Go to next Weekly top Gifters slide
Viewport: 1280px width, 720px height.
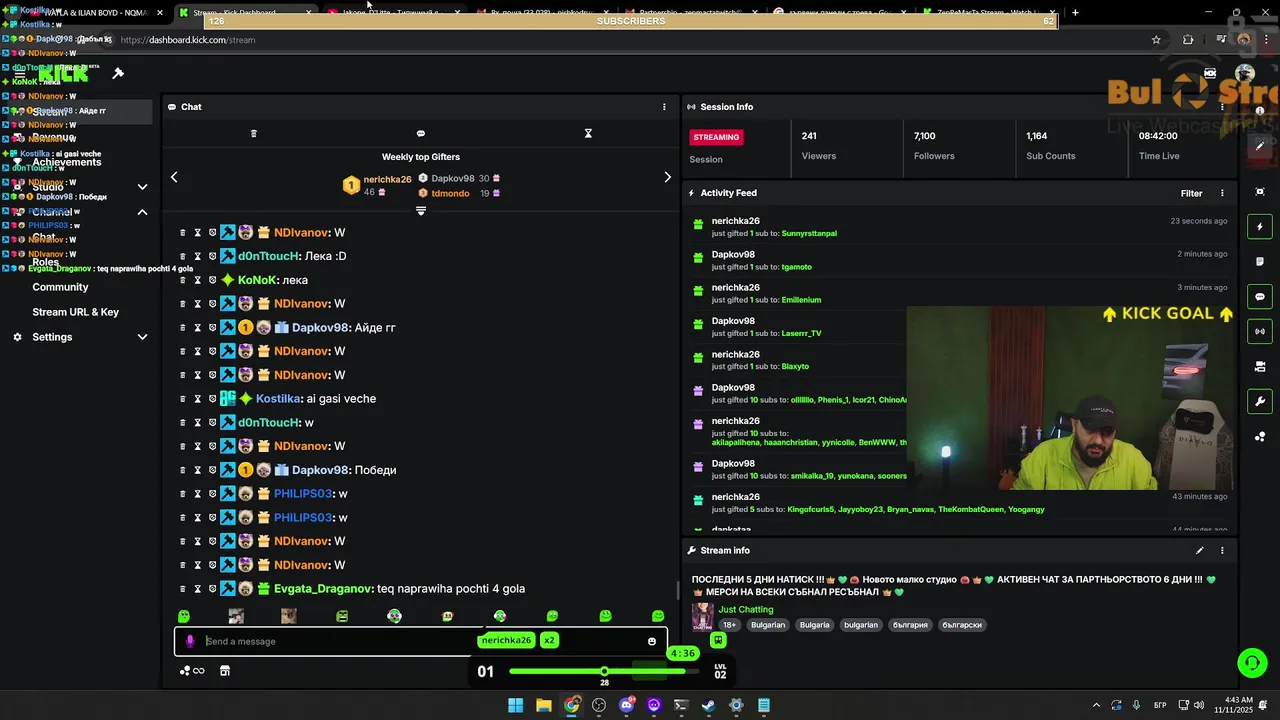tap(668, 177)
